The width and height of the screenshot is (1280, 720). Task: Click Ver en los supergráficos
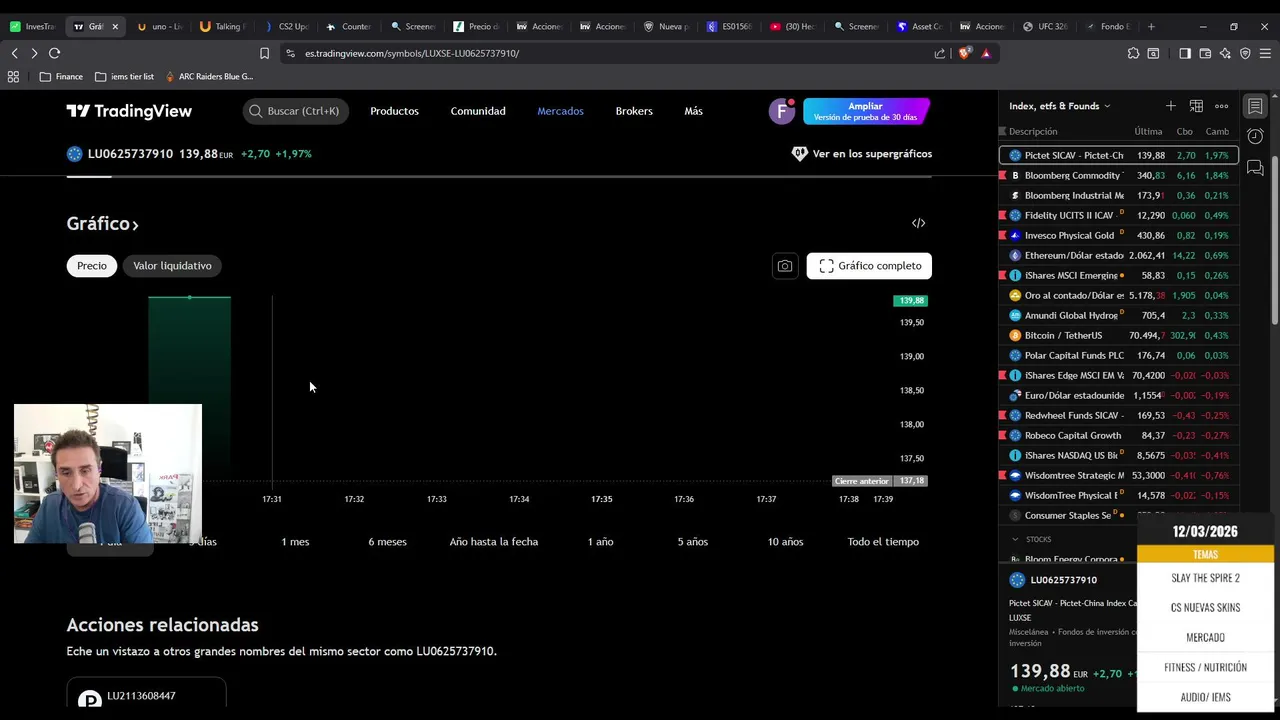click(861, 154)
